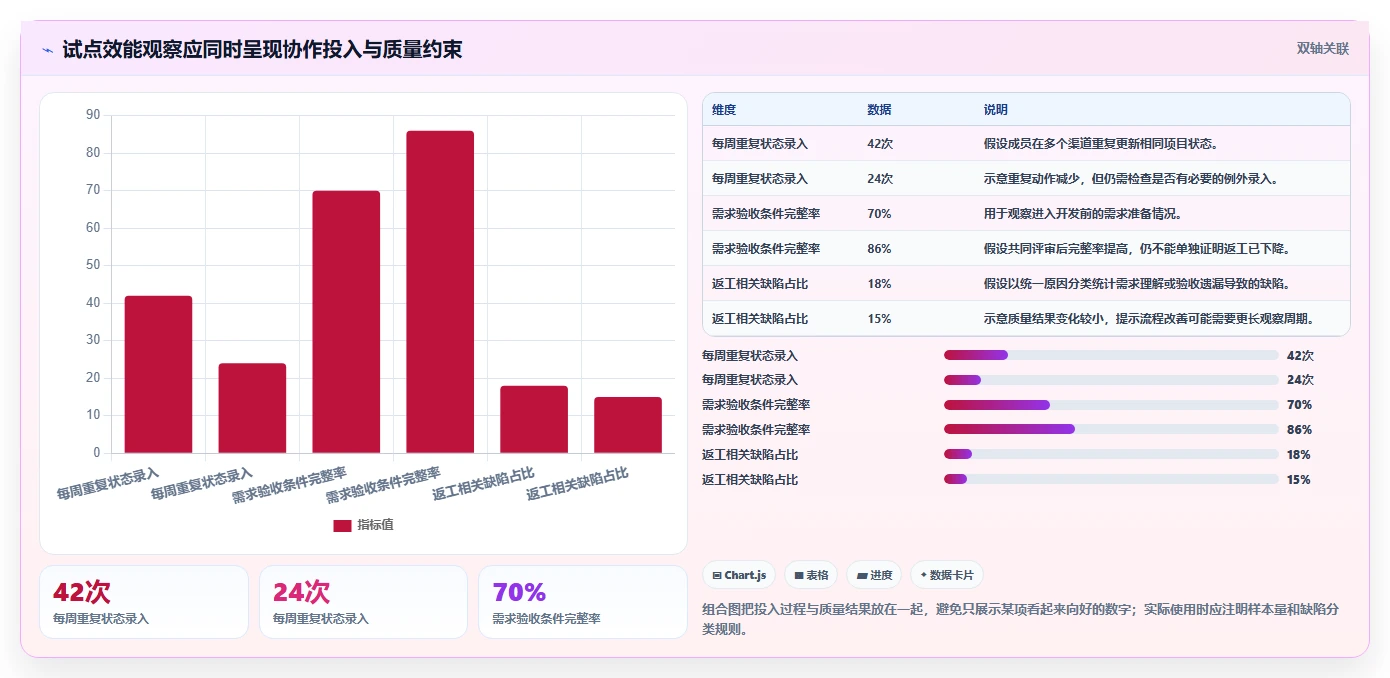Click the 维度 column header
This screenshot has width=1390, height=678.
pos(724,110)
